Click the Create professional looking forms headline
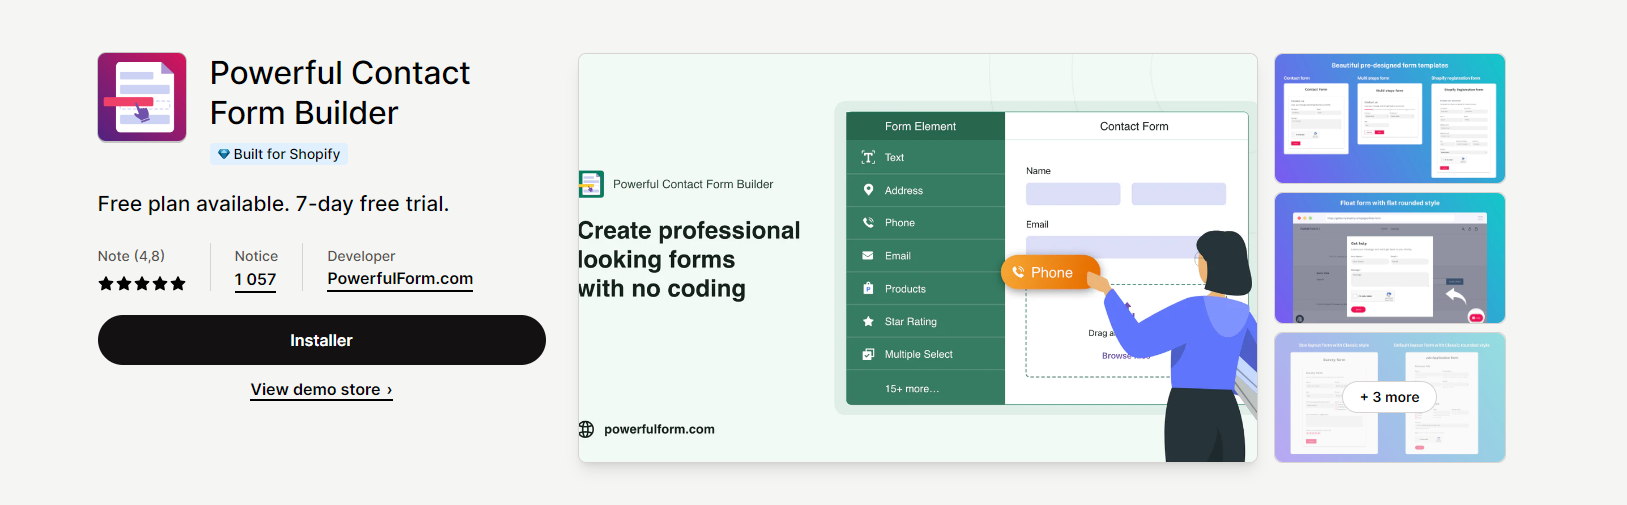This screenshot has width=1627, height=505. (x=689, y=259)
